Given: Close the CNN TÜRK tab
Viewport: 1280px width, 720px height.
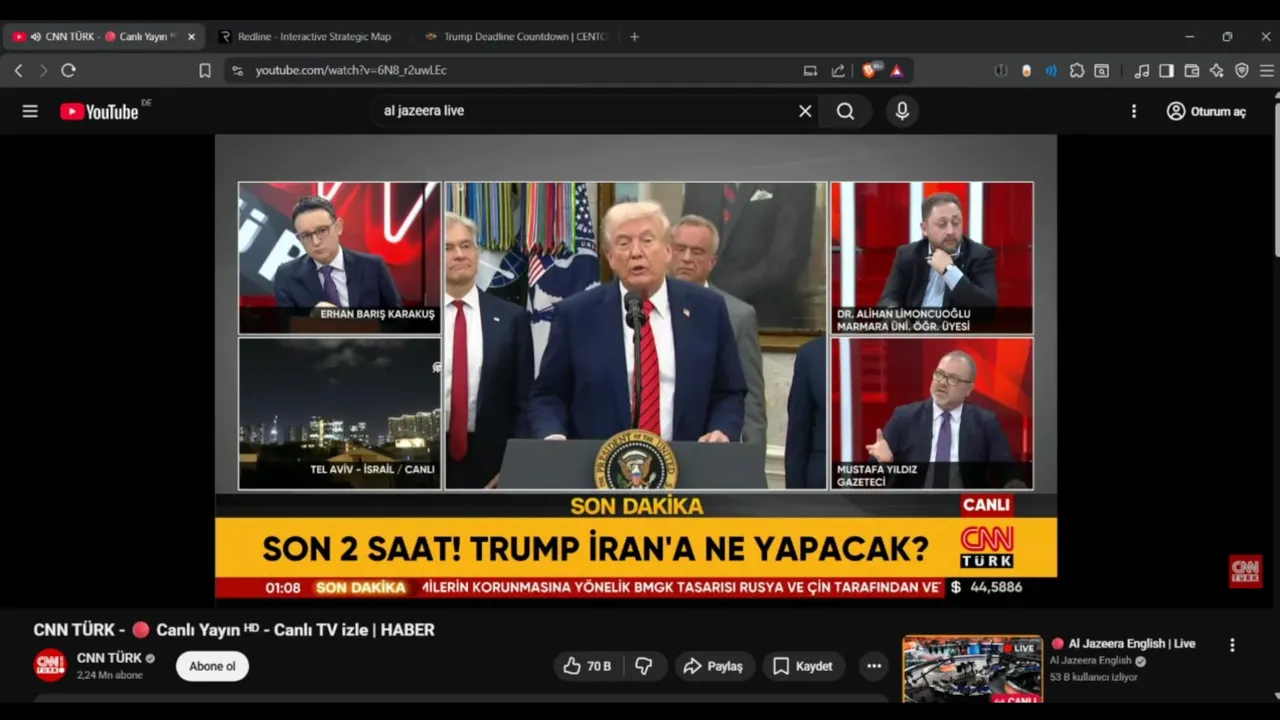Looking at the screenshot, I should (191, 36).
